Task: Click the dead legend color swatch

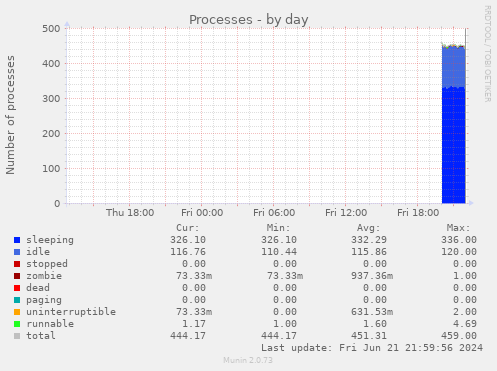Action: (x=17, y=288)
